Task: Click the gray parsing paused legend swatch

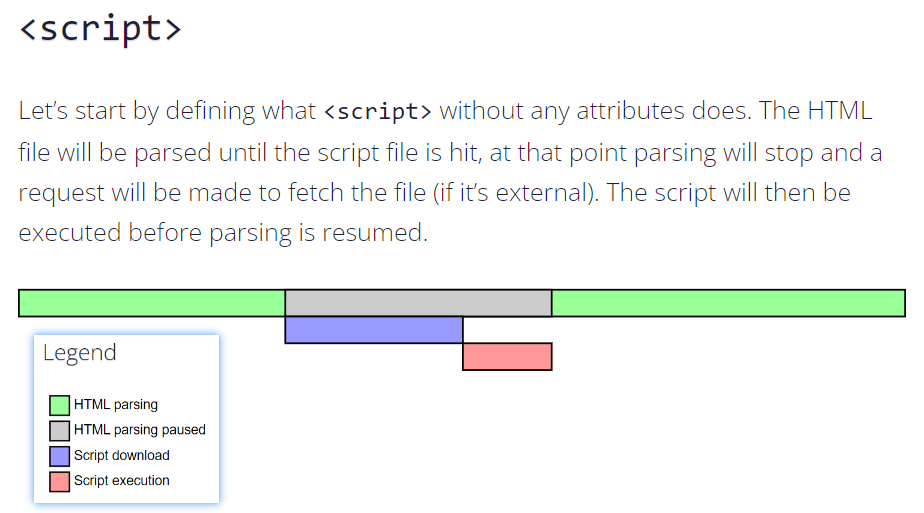Action: [60, 431]
